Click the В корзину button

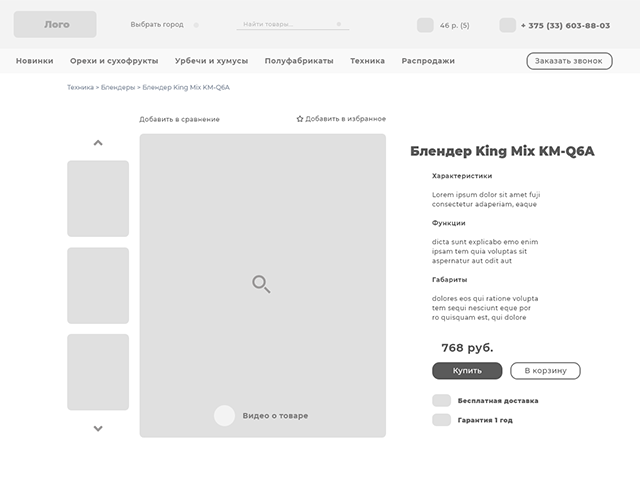tap(545, 371)
